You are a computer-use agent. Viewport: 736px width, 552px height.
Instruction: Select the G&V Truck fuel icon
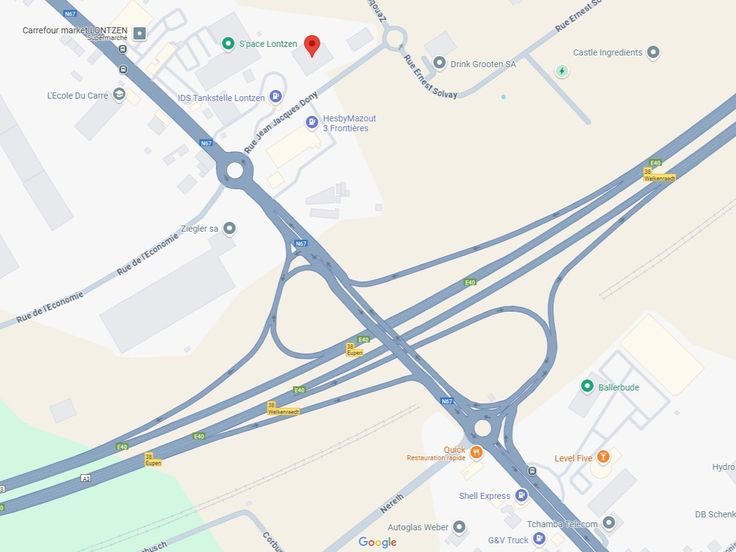[x=539, y=539]
